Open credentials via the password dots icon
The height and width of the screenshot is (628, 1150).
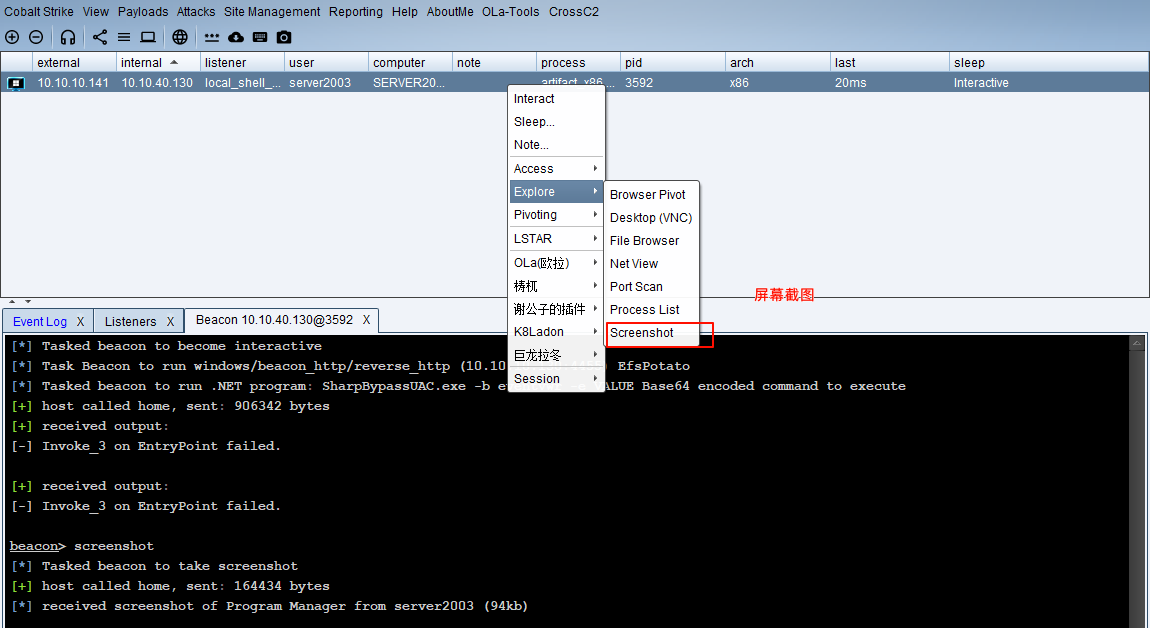[212, 37]
